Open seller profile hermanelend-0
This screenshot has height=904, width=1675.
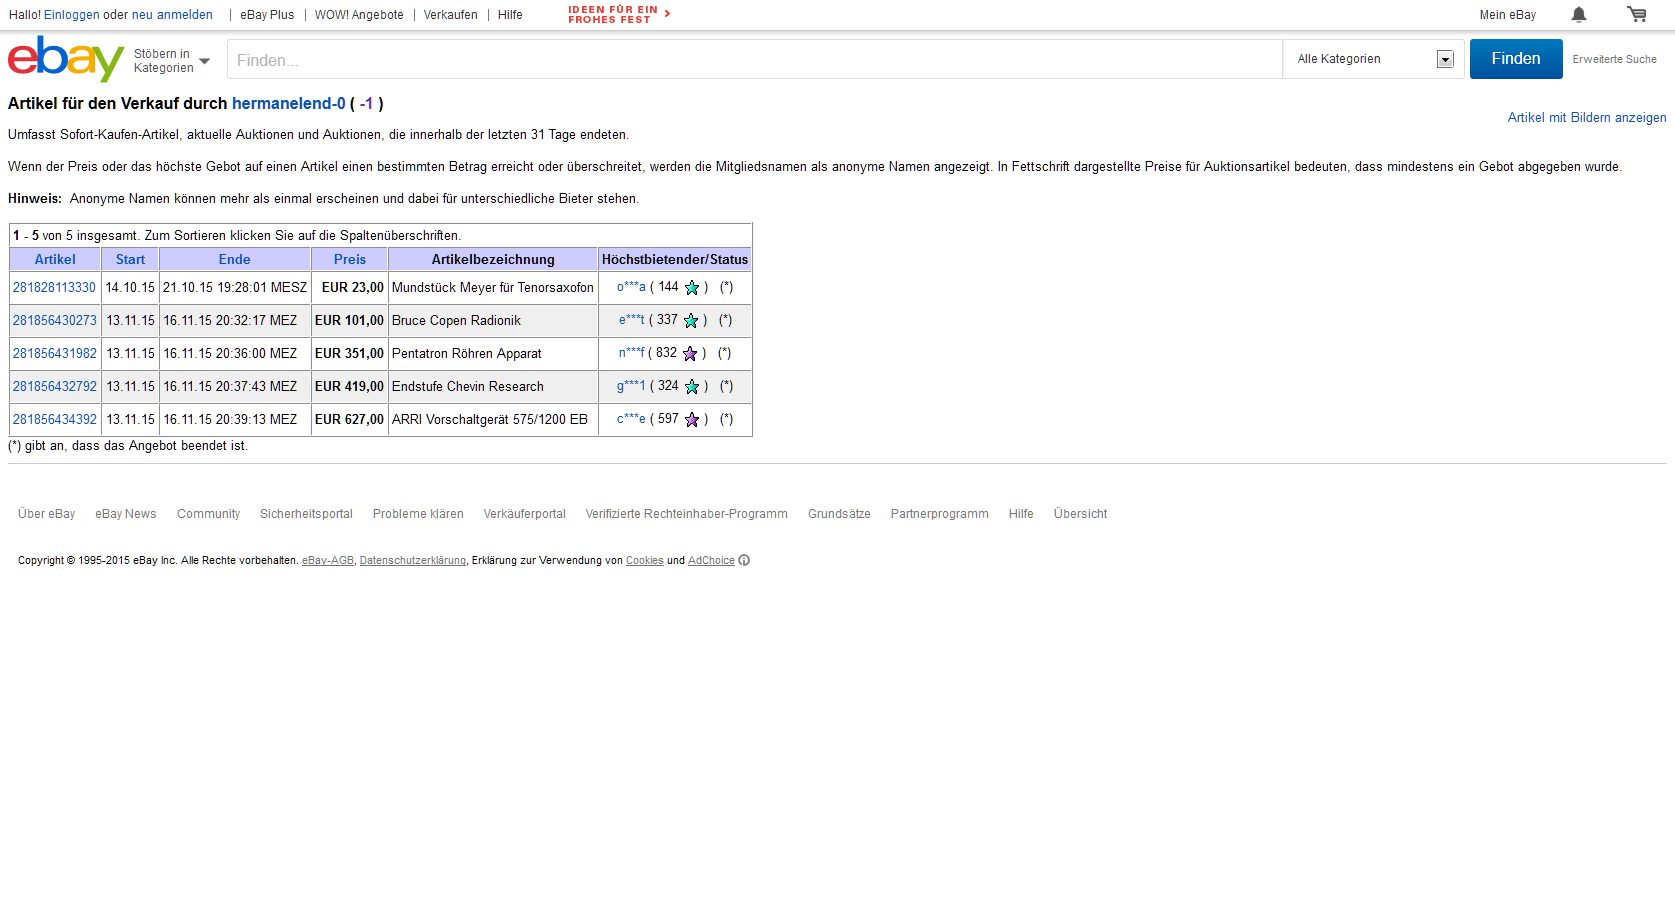tap(288, 104)
